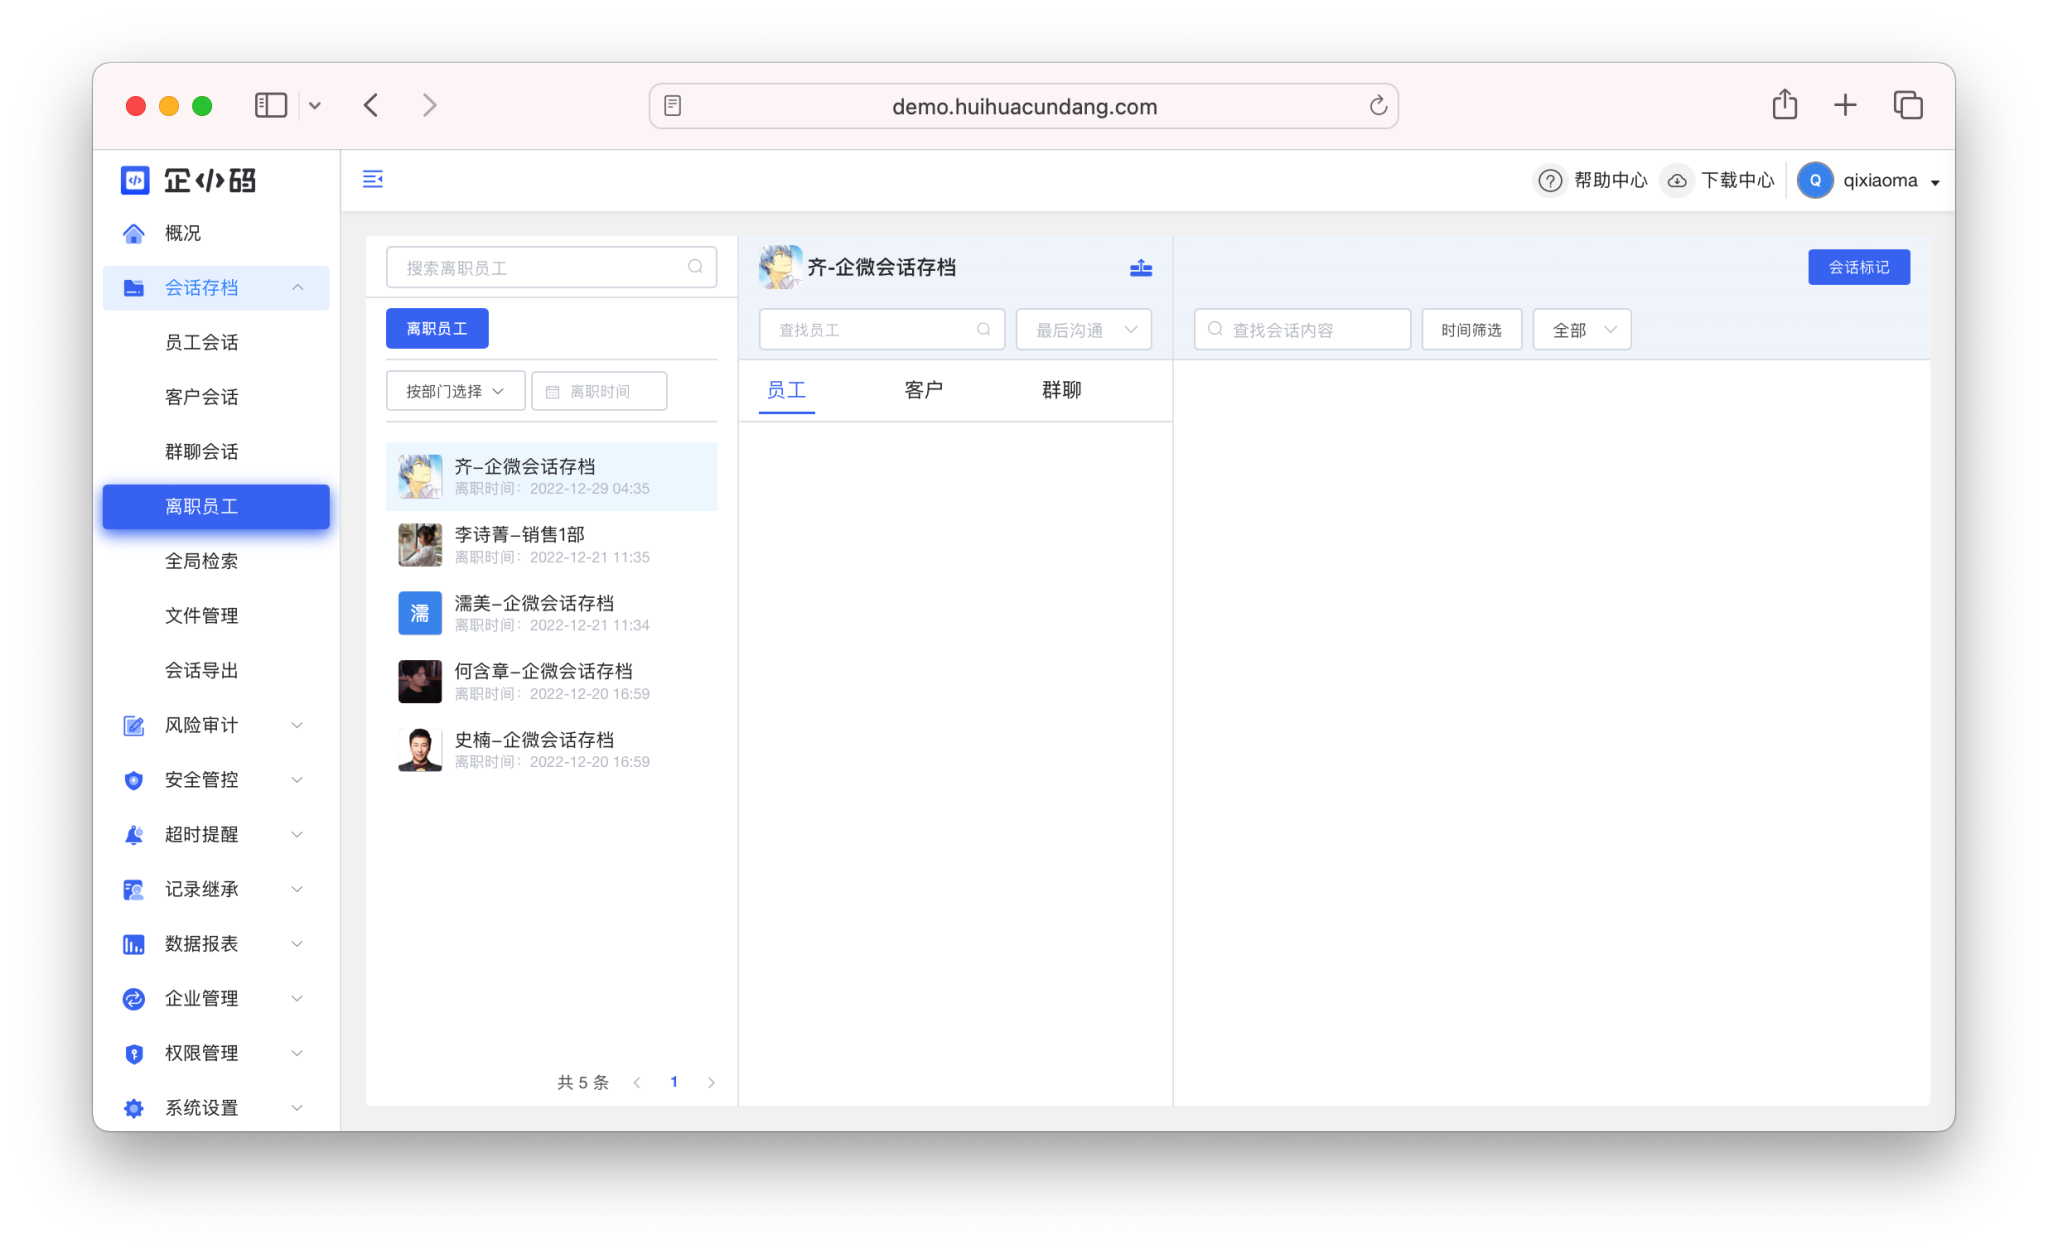Click Safari's share icon

tap(1784, 105)
